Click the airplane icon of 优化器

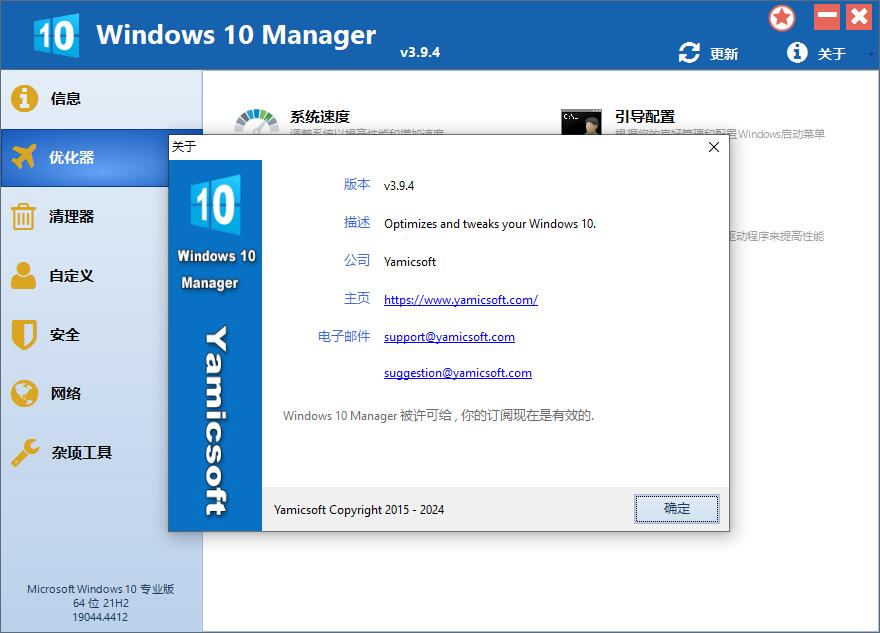pyautogui.click(x=24, y=157)
